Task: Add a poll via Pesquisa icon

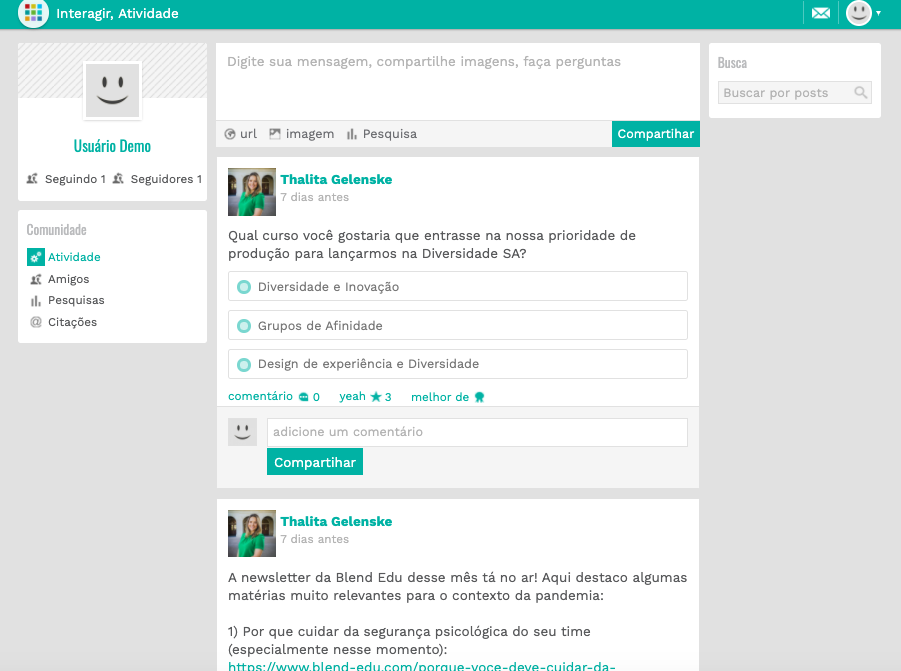Action: (352, 134)
